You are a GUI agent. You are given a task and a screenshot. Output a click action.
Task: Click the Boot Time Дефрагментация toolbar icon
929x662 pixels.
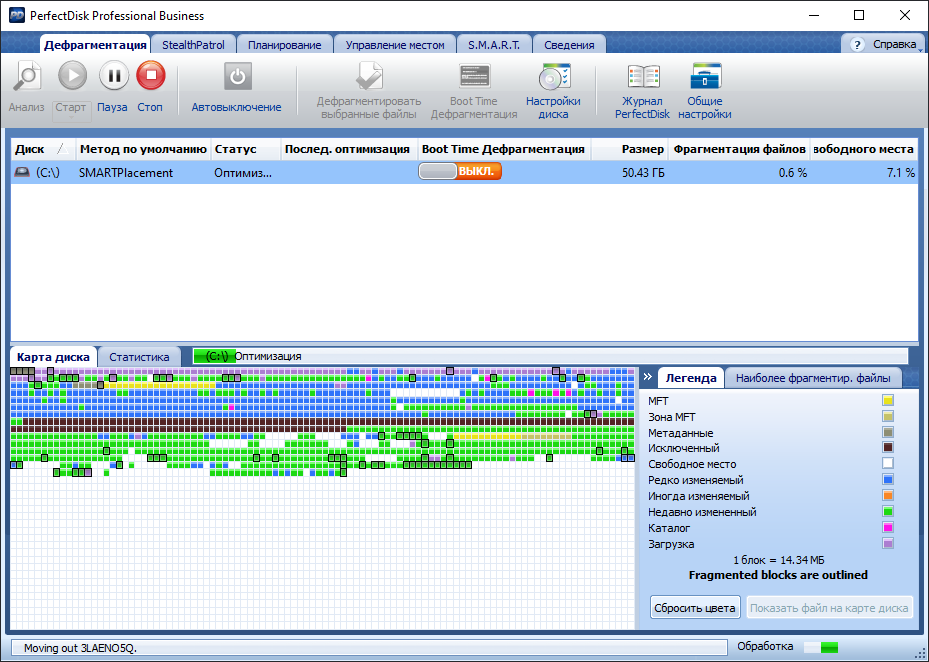(x=474, y=76)
